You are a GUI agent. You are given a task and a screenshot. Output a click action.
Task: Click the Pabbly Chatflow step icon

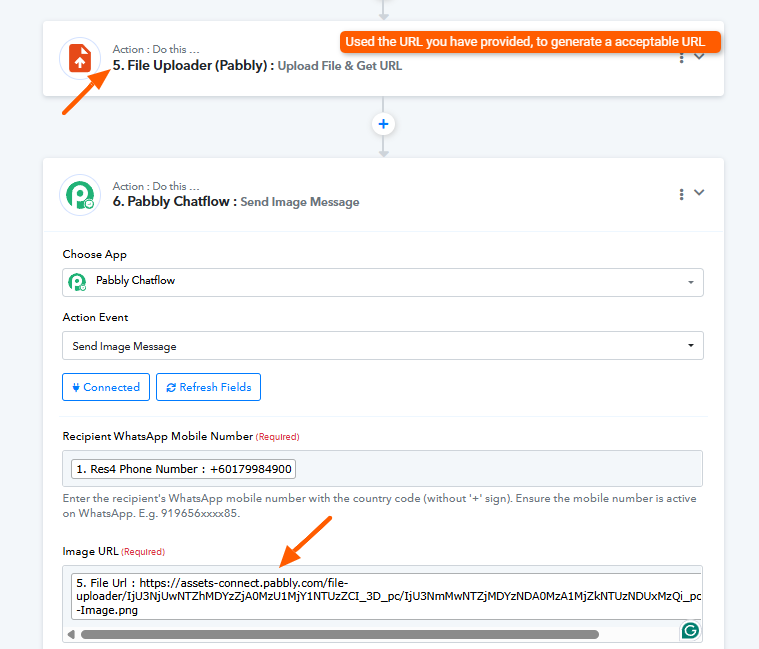coord(79,194)
